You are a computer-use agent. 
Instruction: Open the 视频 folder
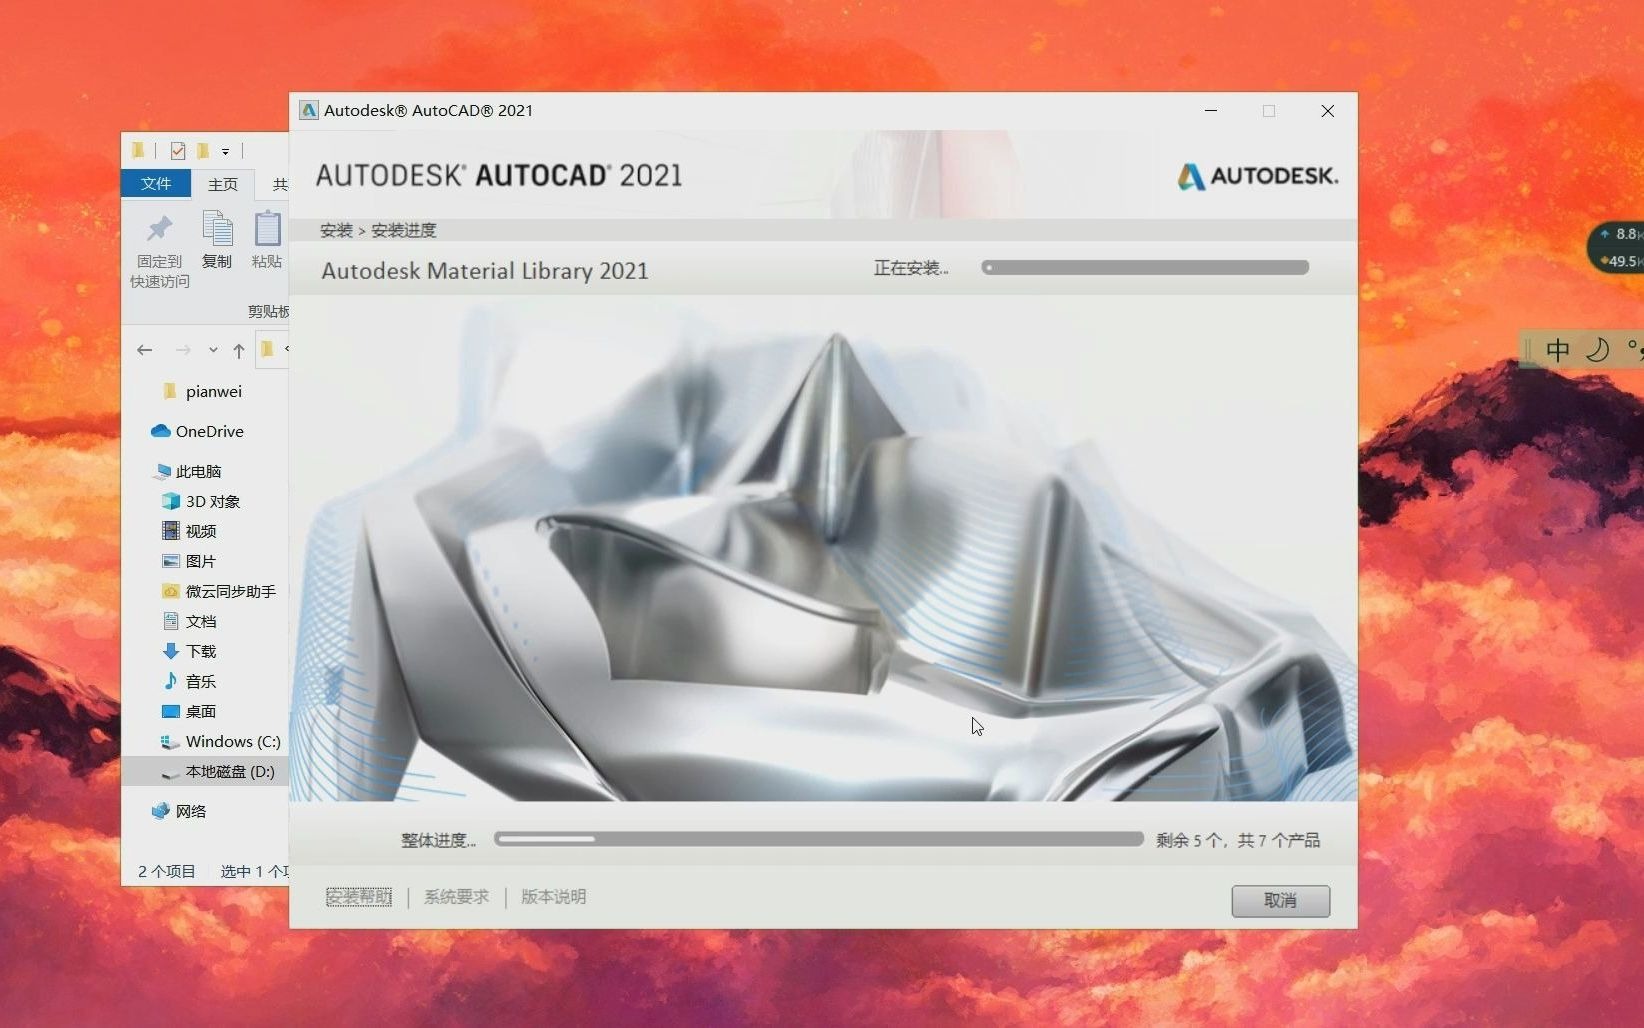coord(189,531)
